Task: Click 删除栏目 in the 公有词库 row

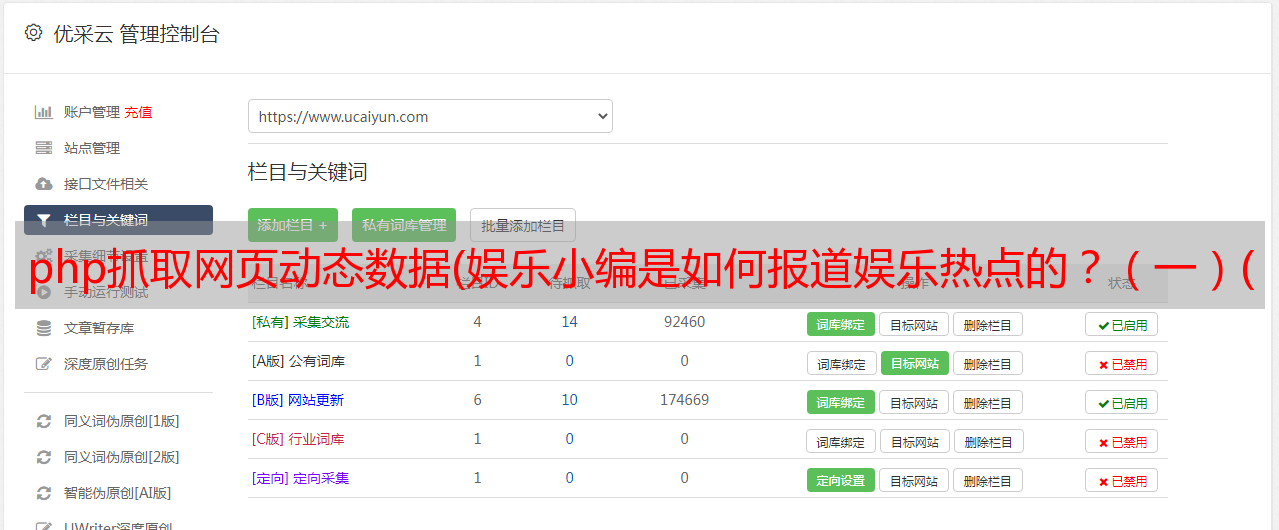Action: pyautogui.click(x=988, y=363)
